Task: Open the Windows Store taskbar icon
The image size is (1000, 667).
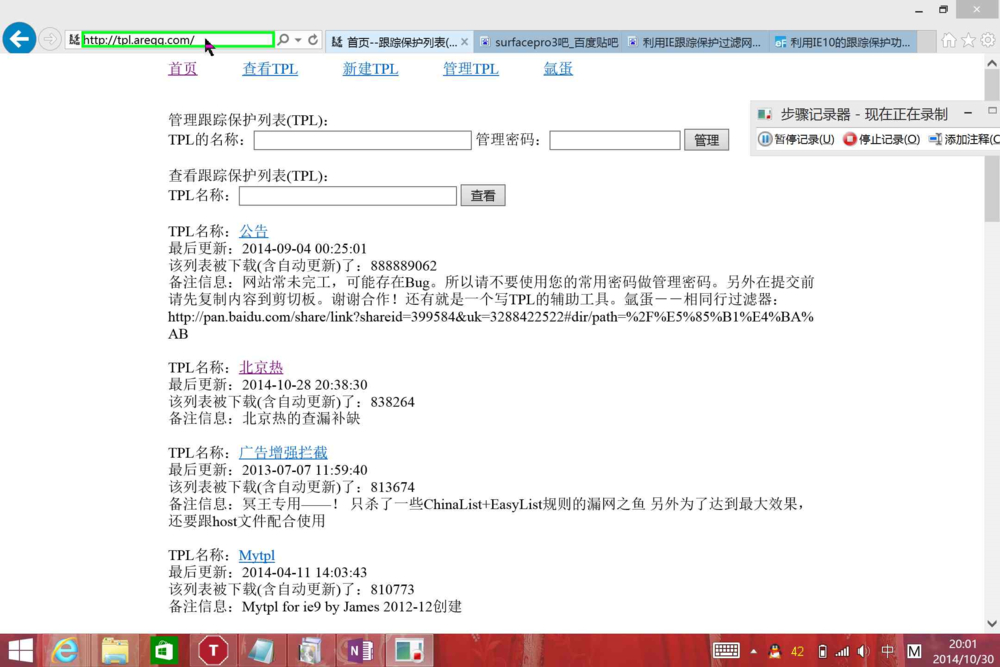Action: pos(164,650)
